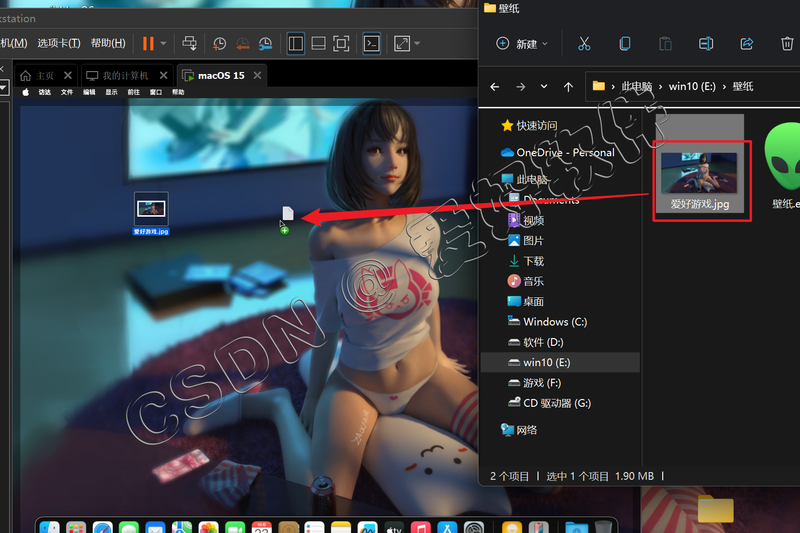Open the Apple menu in macOS guest
The height and width of the screenshot is (533, 800).
[26, 92]
